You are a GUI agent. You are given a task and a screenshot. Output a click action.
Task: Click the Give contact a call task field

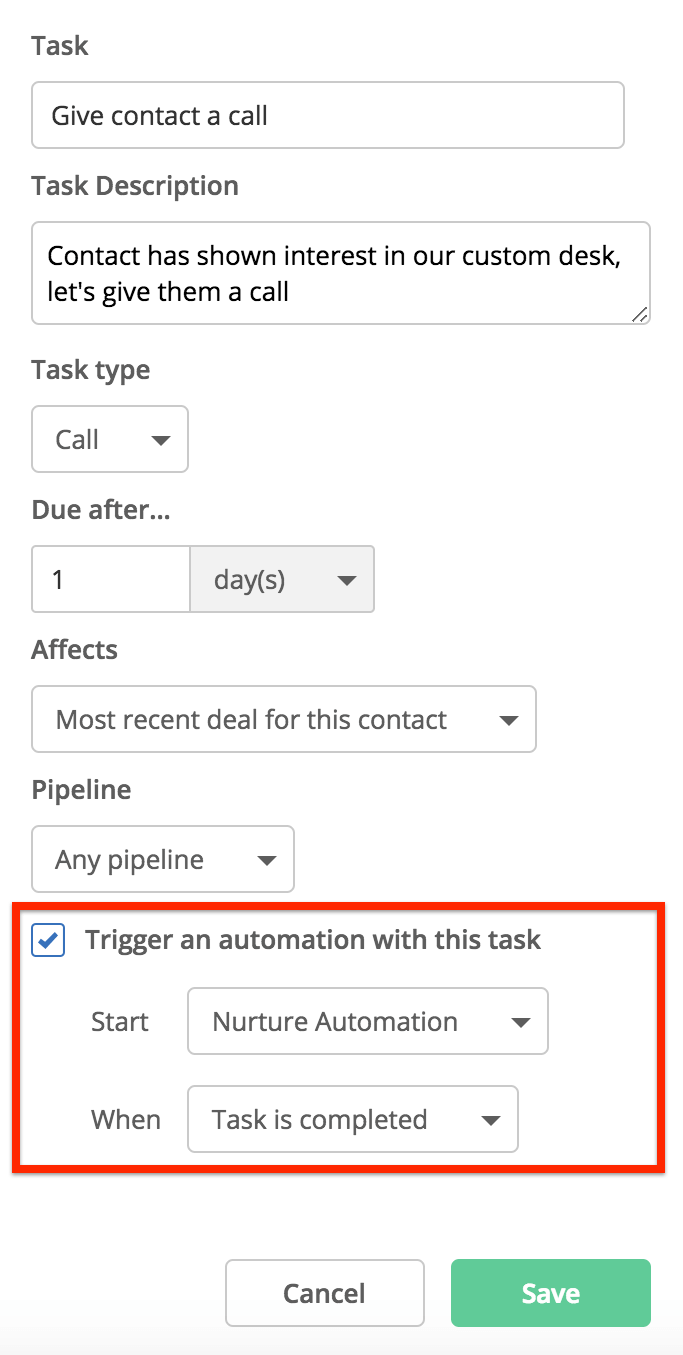click(327, 115)
